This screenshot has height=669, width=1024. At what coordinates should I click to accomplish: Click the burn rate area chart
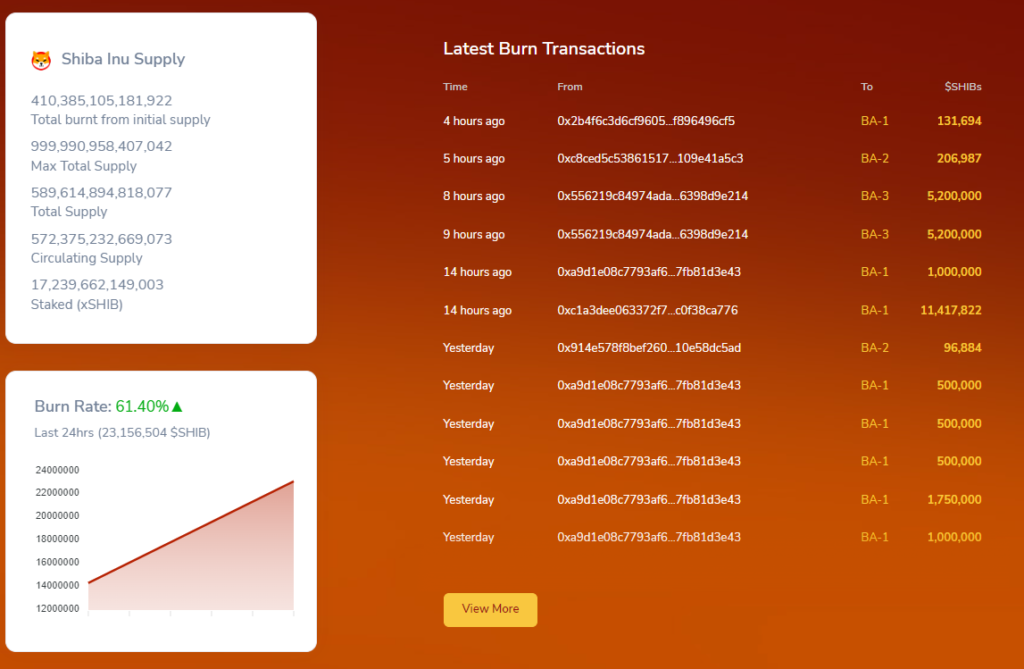click(x=191, y=546)
